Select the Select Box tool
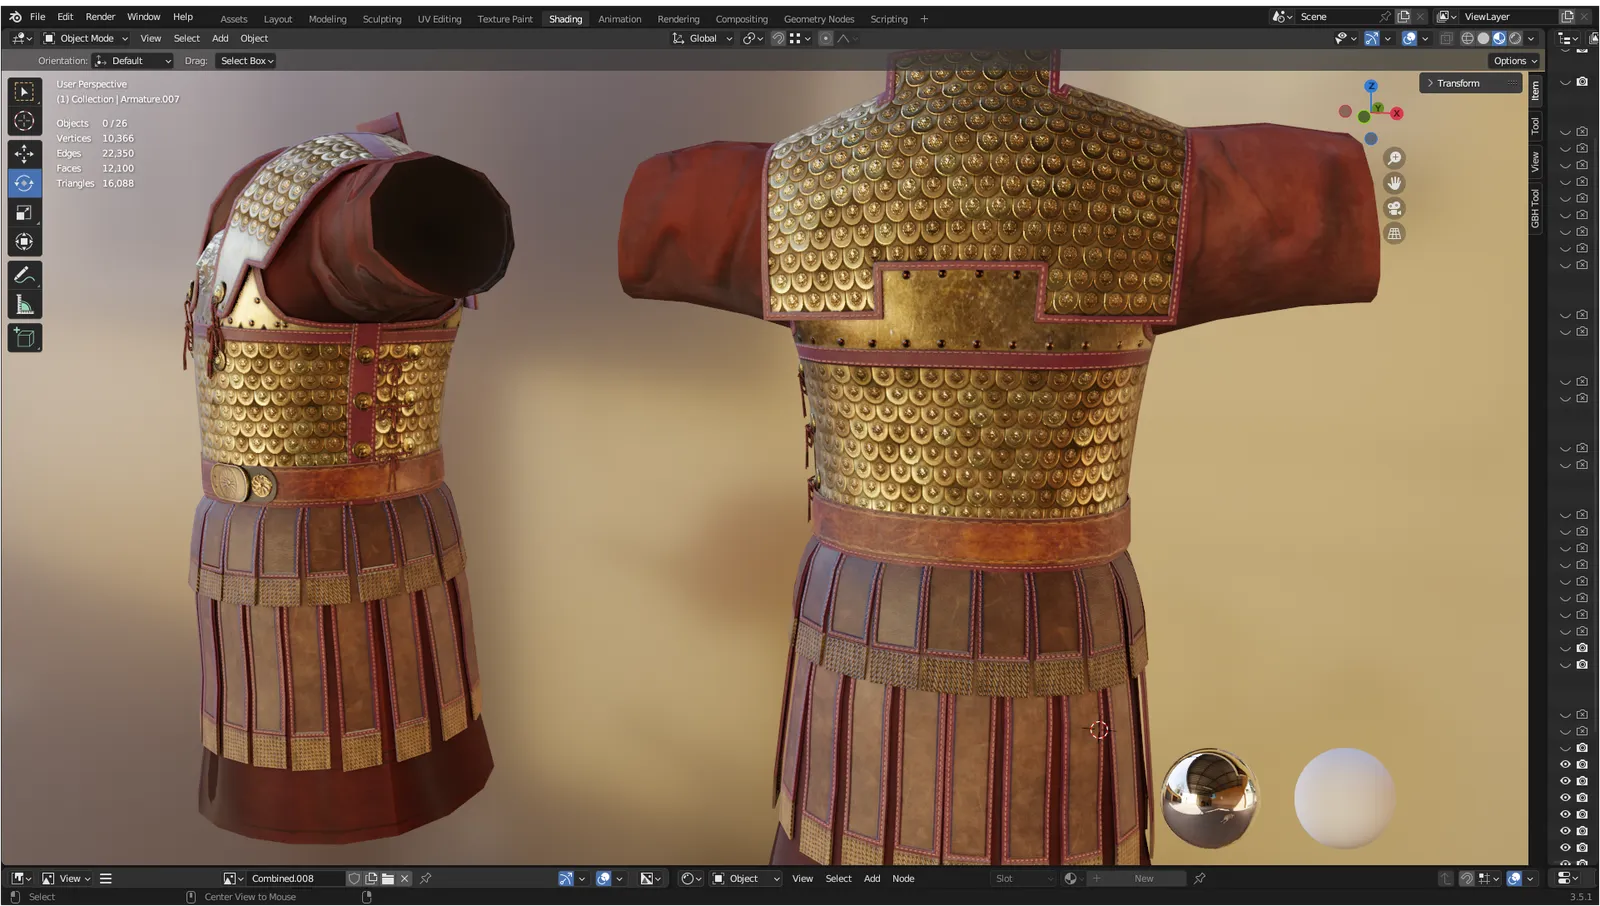This screenshot has height=906, width=1600. coord(24,92)
